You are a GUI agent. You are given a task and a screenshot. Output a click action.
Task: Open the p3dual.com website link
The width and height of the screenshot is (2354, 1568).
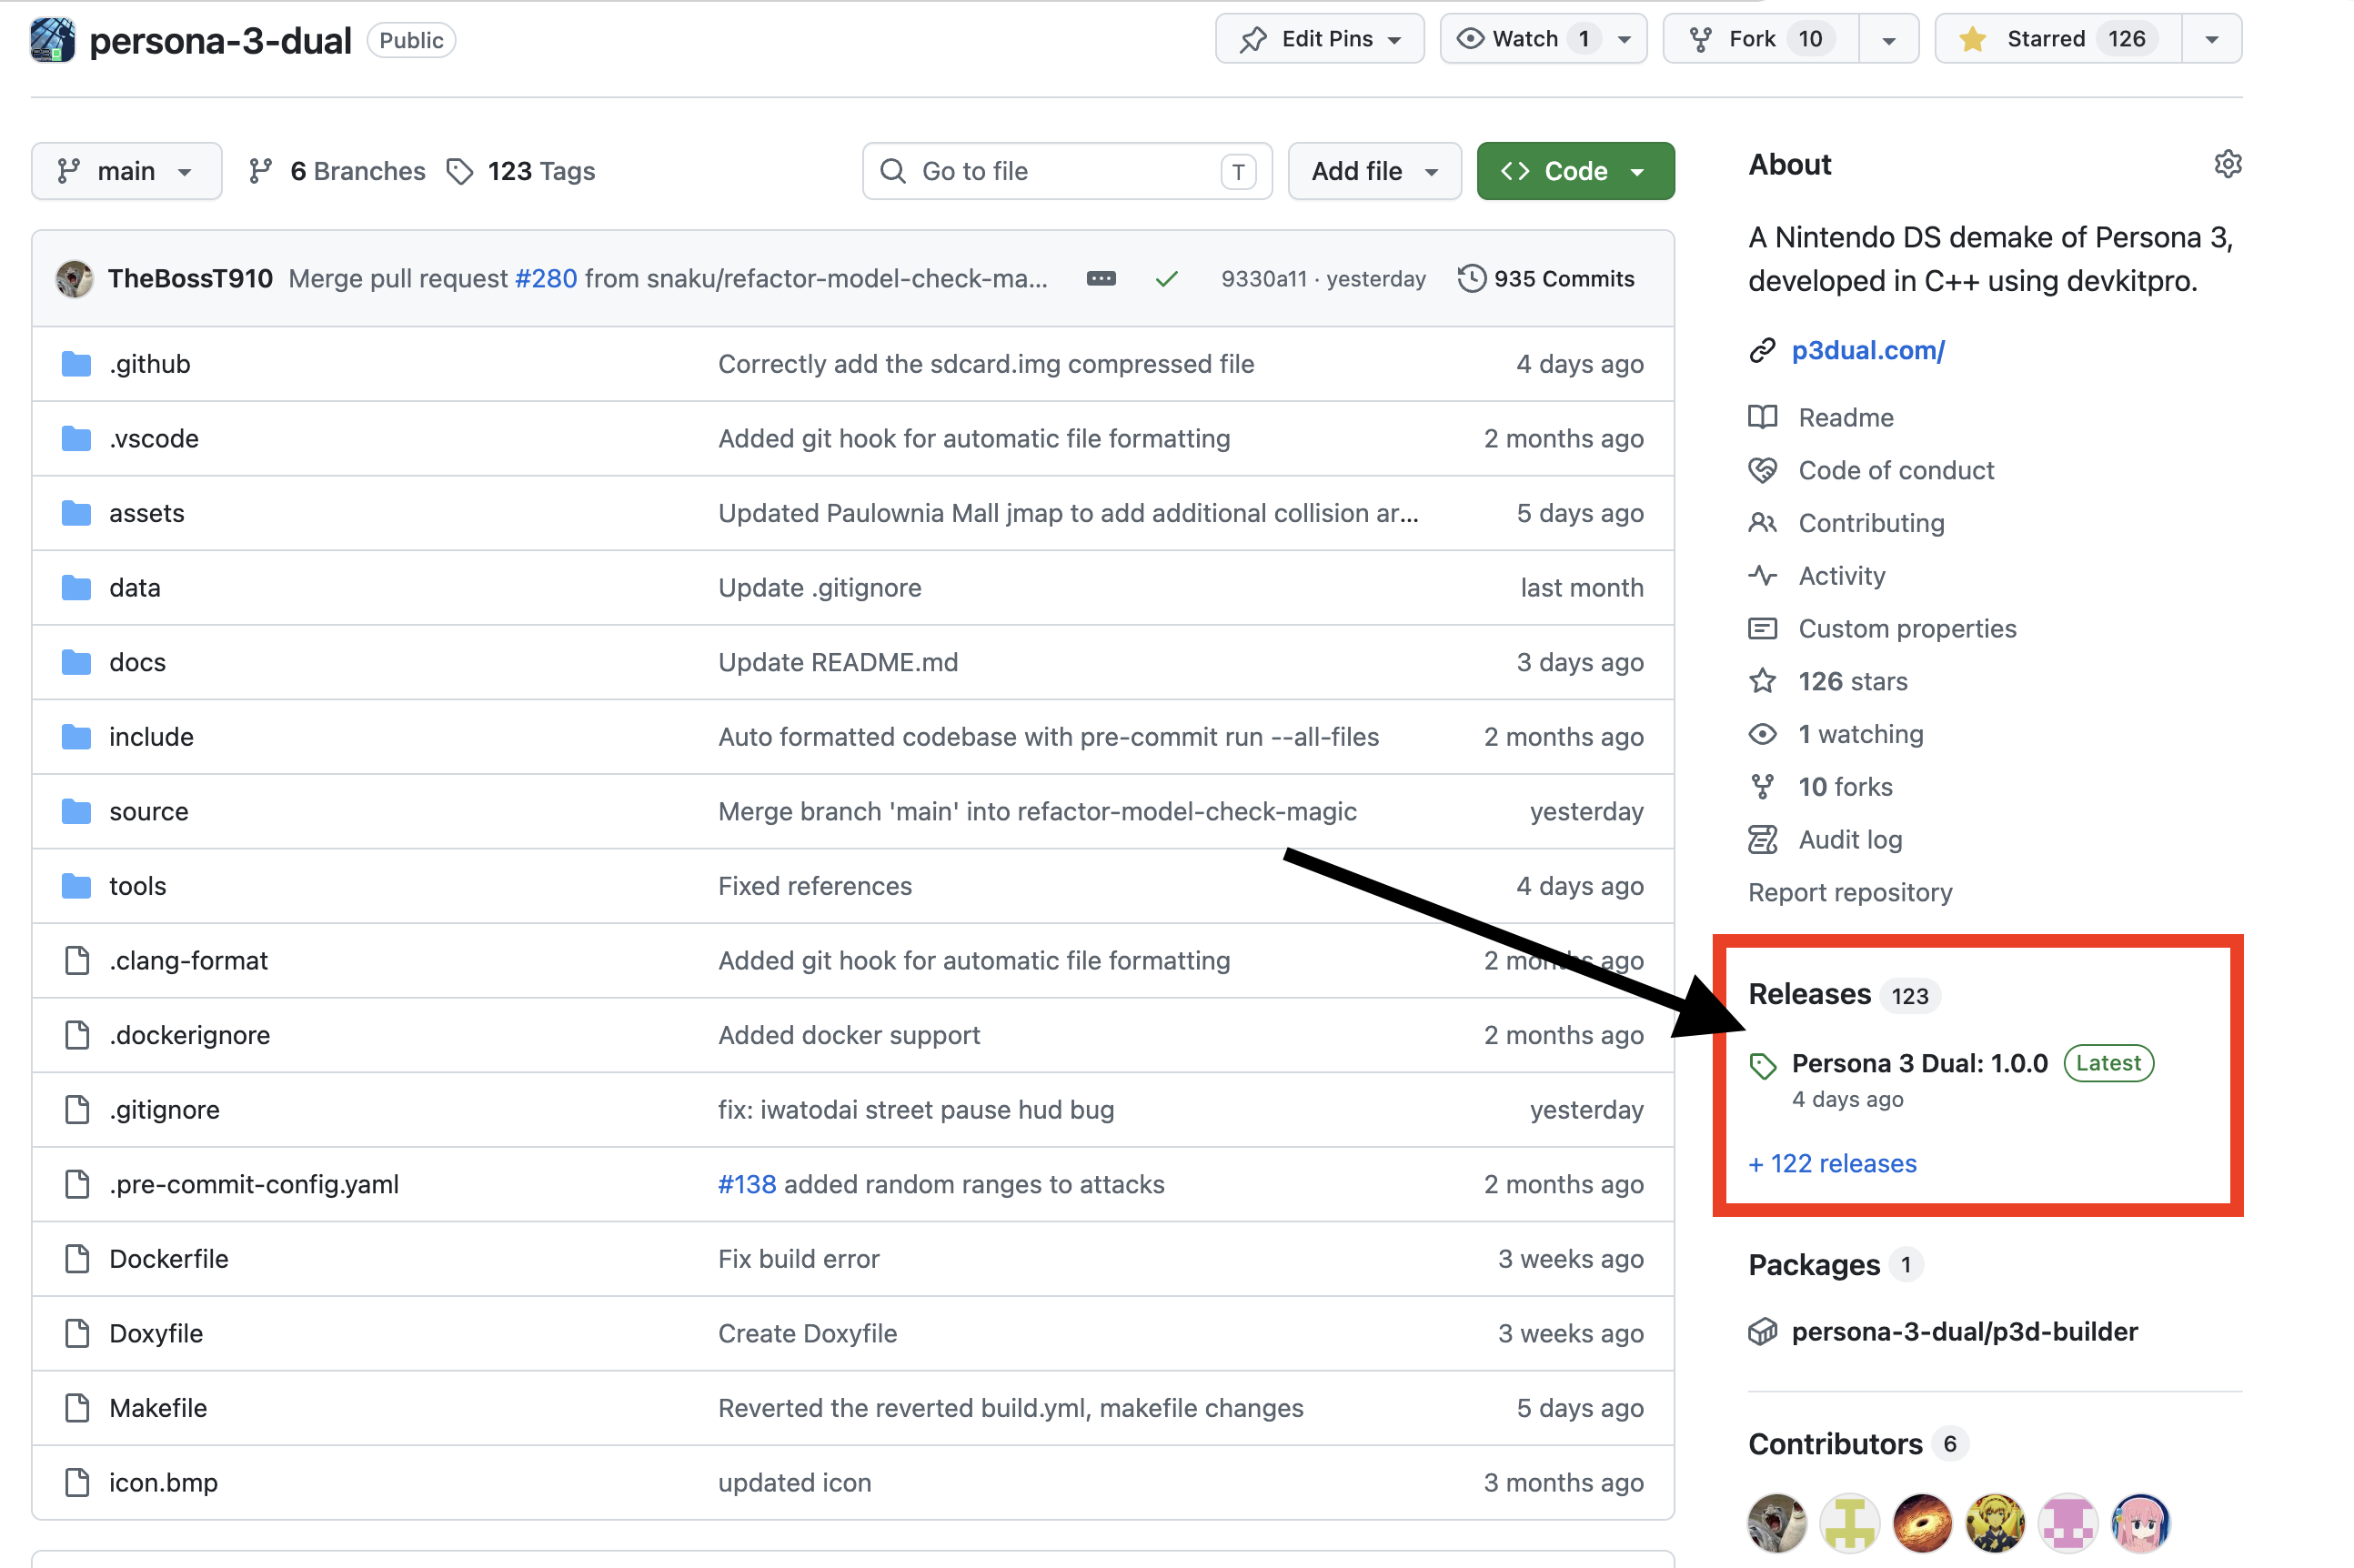[x=1867, y=350]
